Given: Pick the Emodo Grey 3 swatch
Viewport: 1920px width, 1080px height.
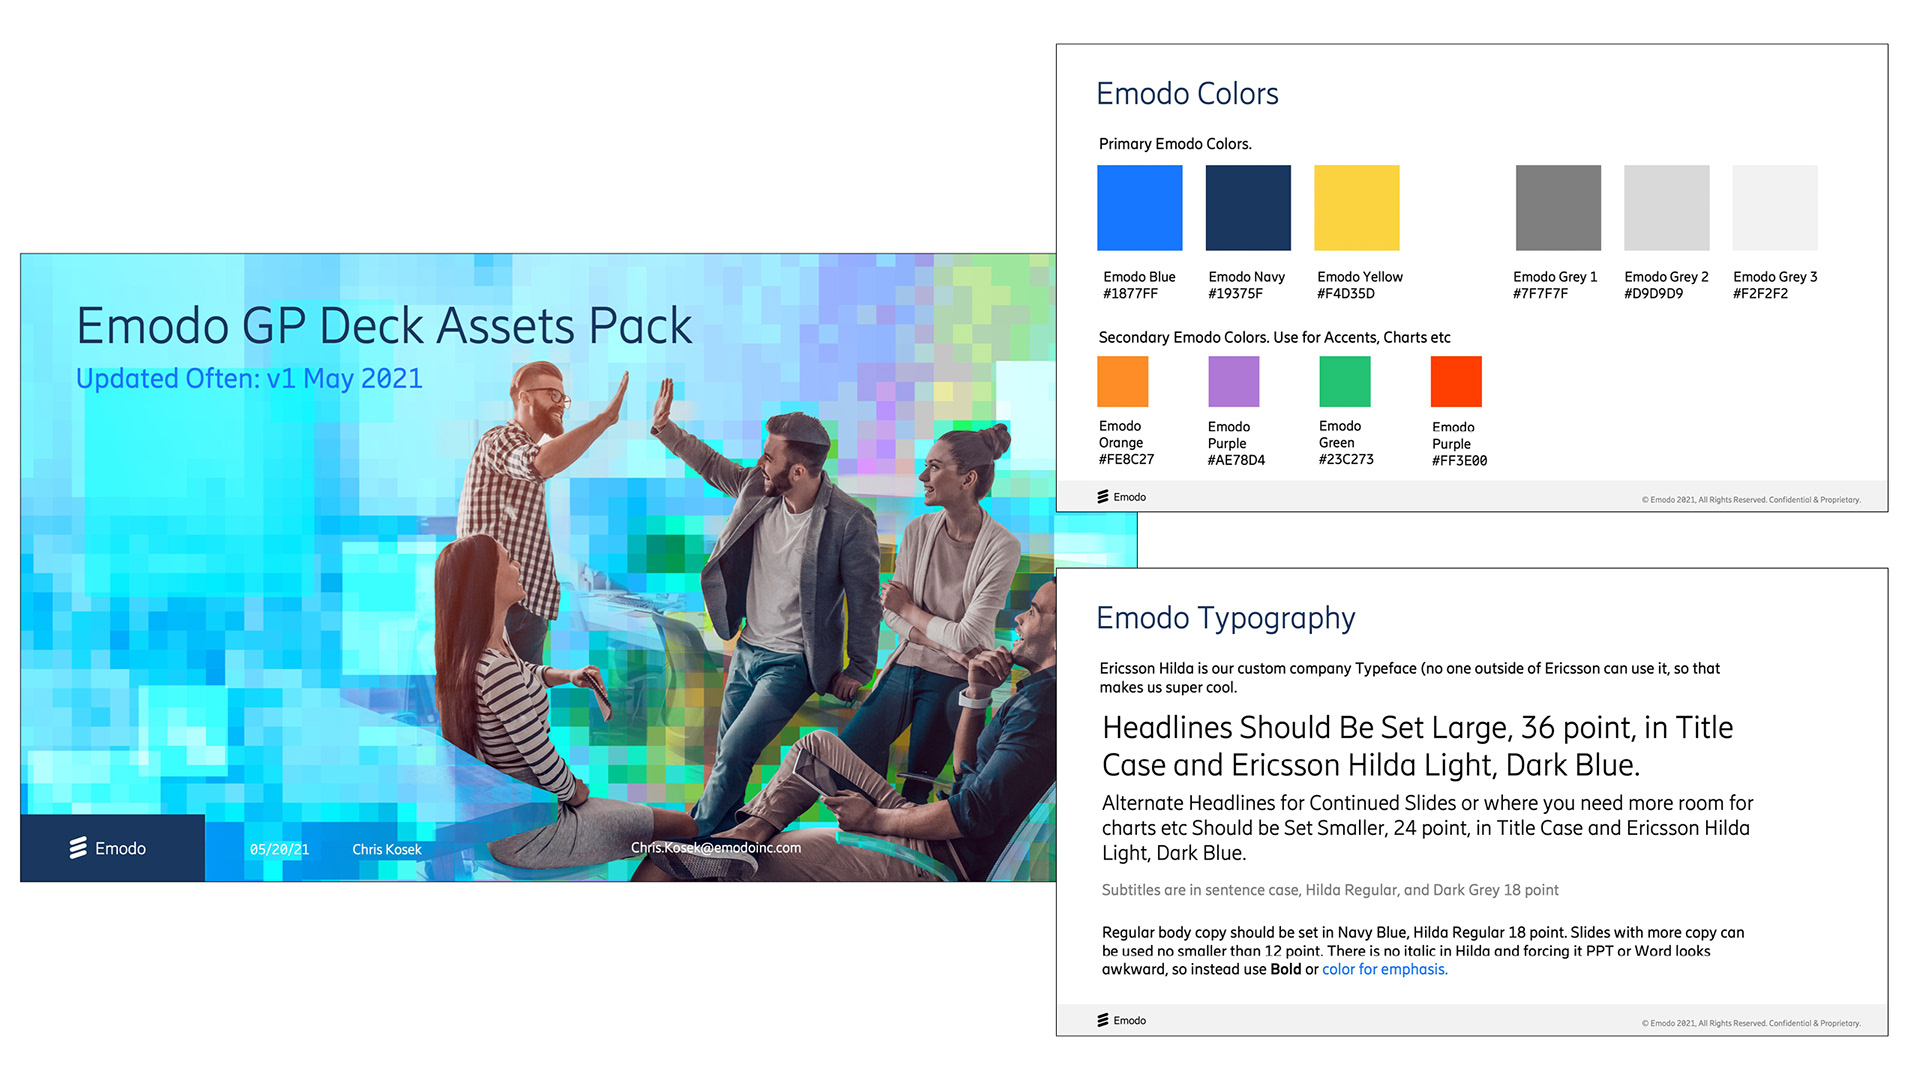Looking at the screenshot, I should tap(1775, 208).
